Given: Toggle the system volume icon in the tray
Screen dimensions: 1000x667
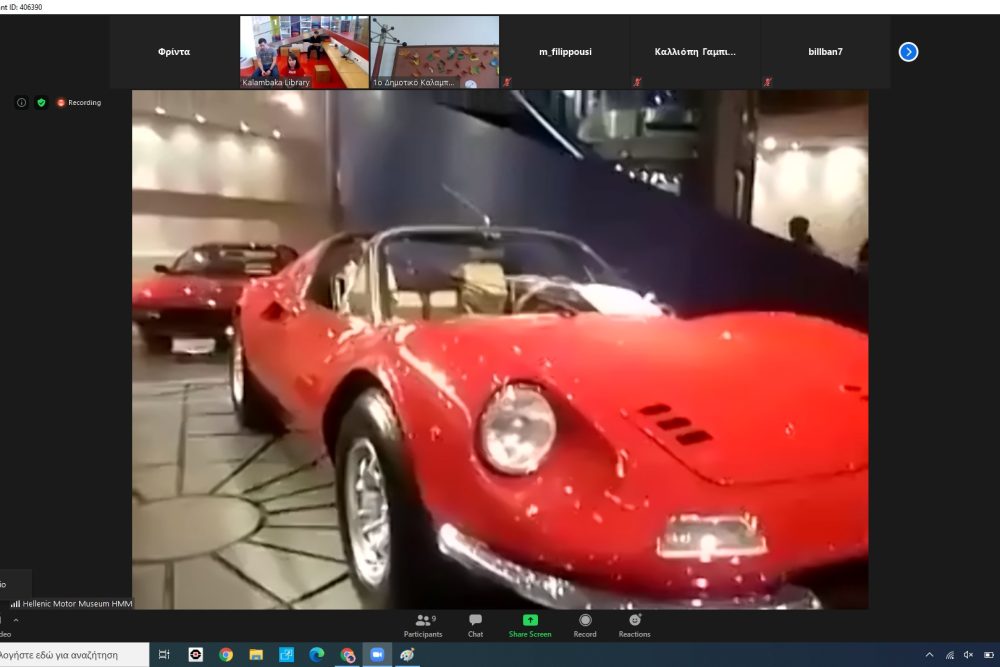Looking at the screenshot, I should pyautogui.click(x=968, y=655).
